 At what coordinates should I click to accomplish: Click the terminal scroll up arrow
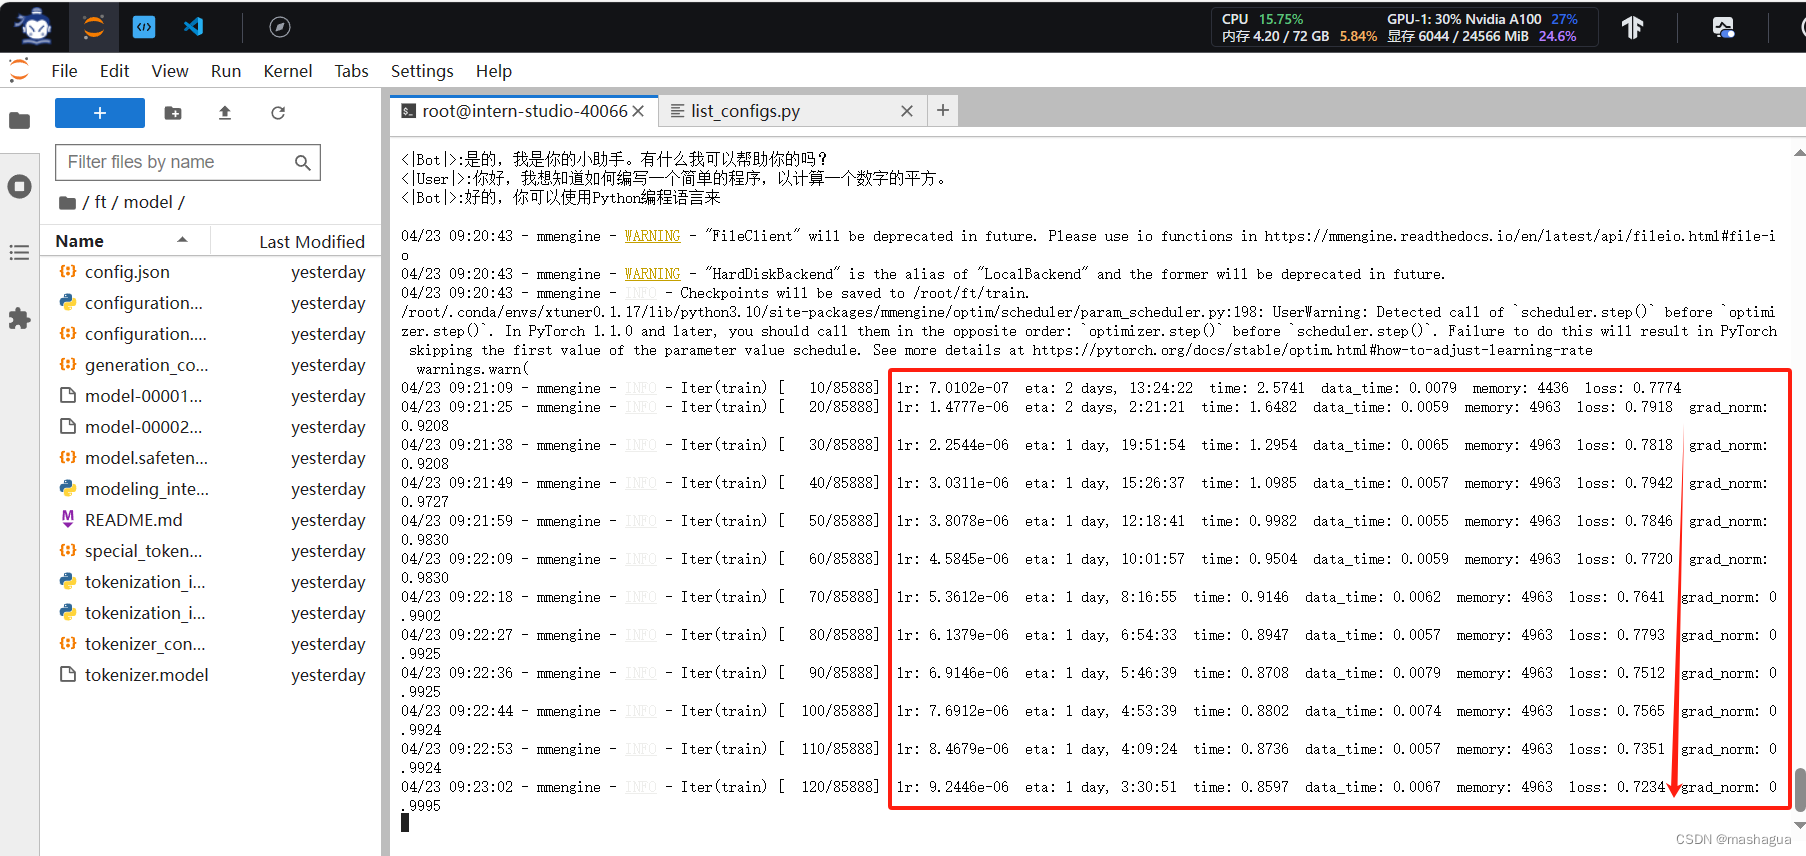(x=1800, y=153)
